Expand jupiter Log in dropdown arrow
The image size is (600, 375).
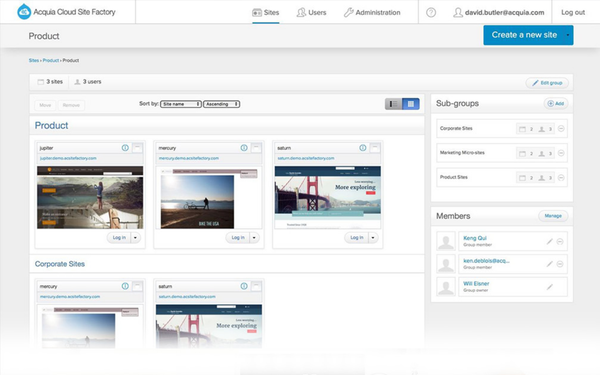coord(135,238)
